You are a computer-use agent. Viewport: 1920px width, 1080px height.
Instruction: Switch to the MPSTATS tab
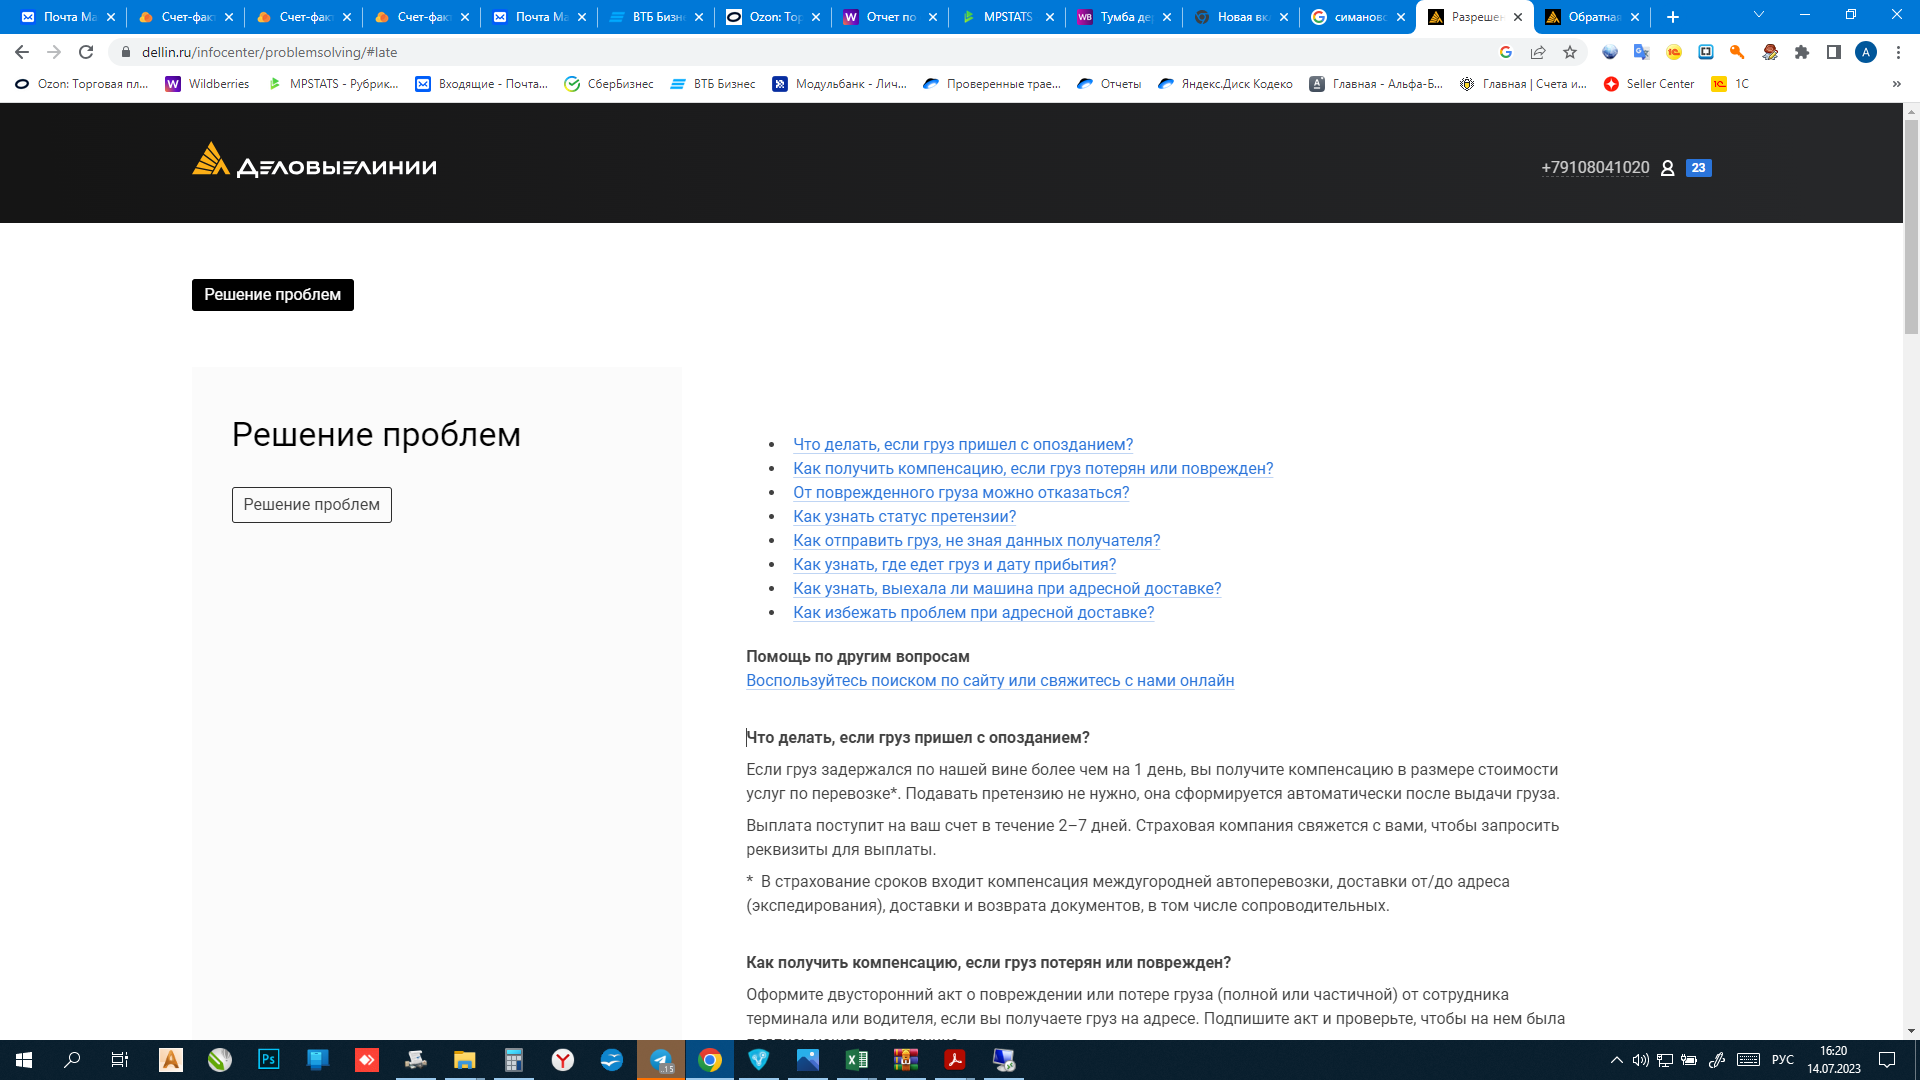1006,17
